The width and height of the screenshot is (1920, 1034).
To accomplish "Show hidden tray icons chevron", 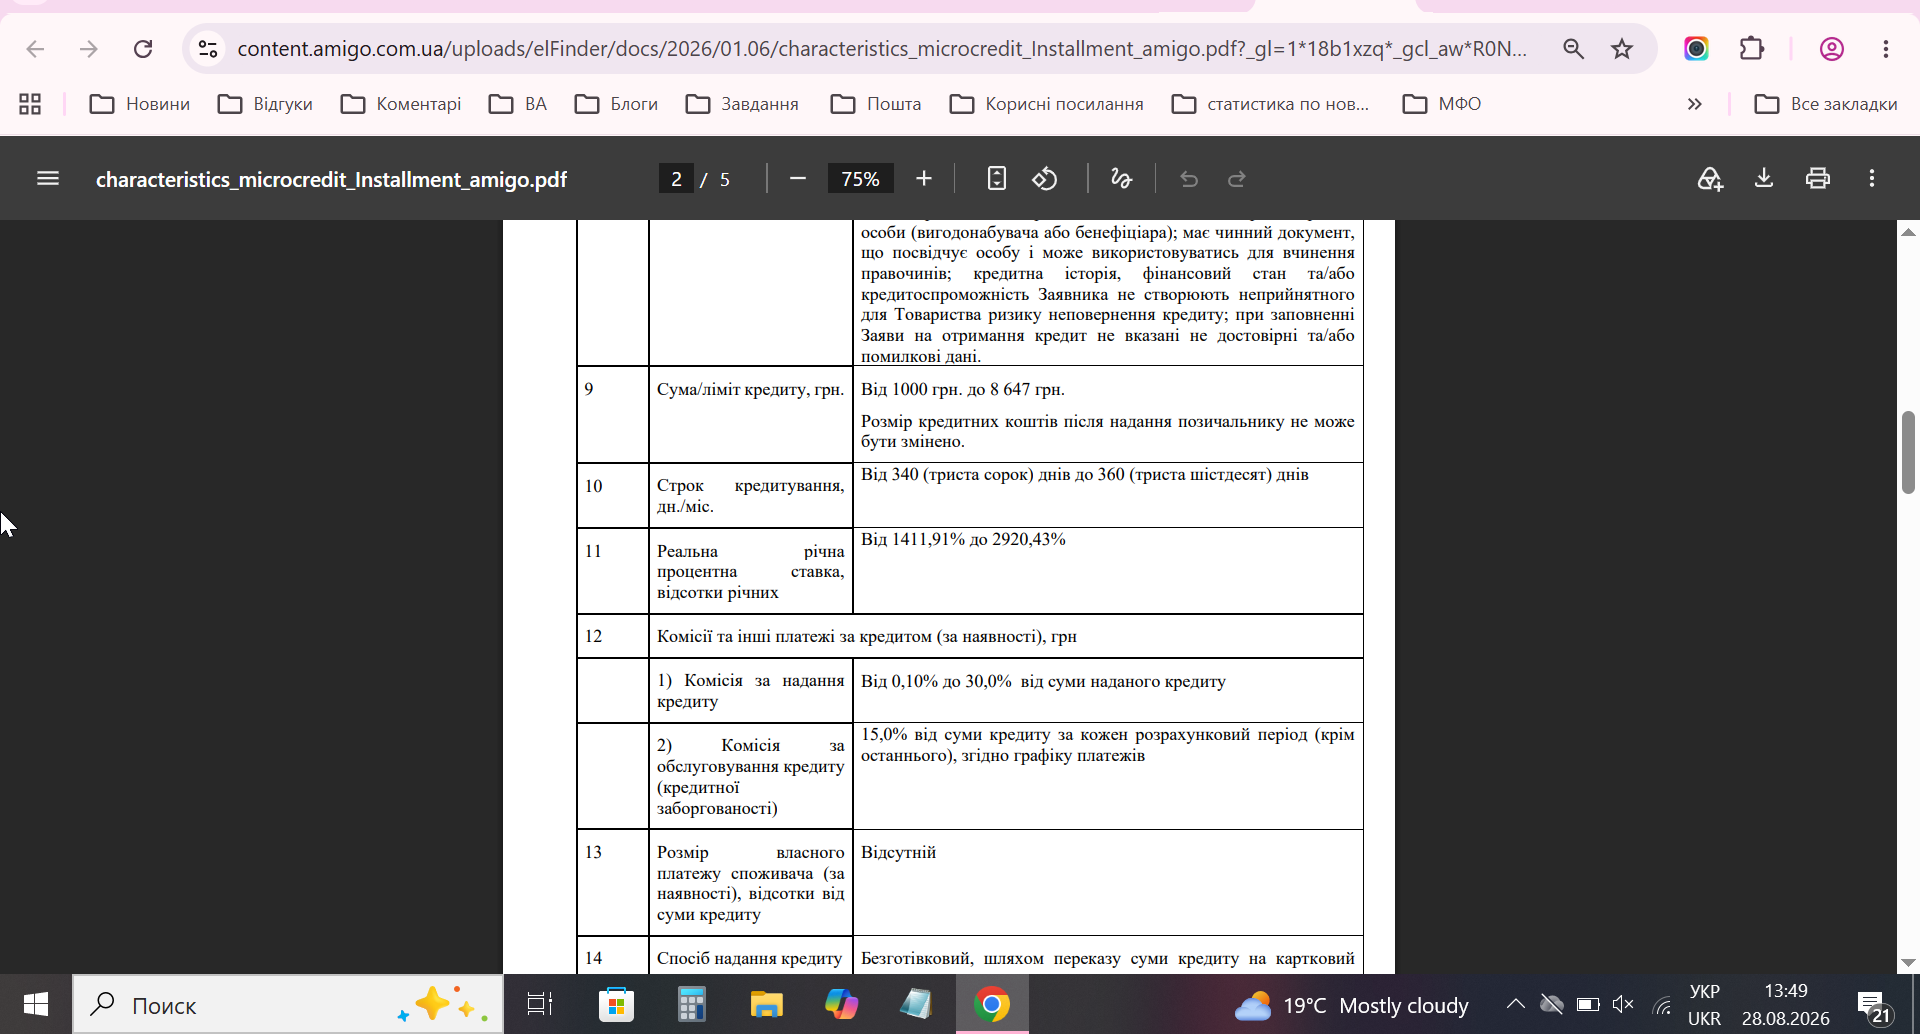I will pyautogui.click(x=1516, y=1004).
